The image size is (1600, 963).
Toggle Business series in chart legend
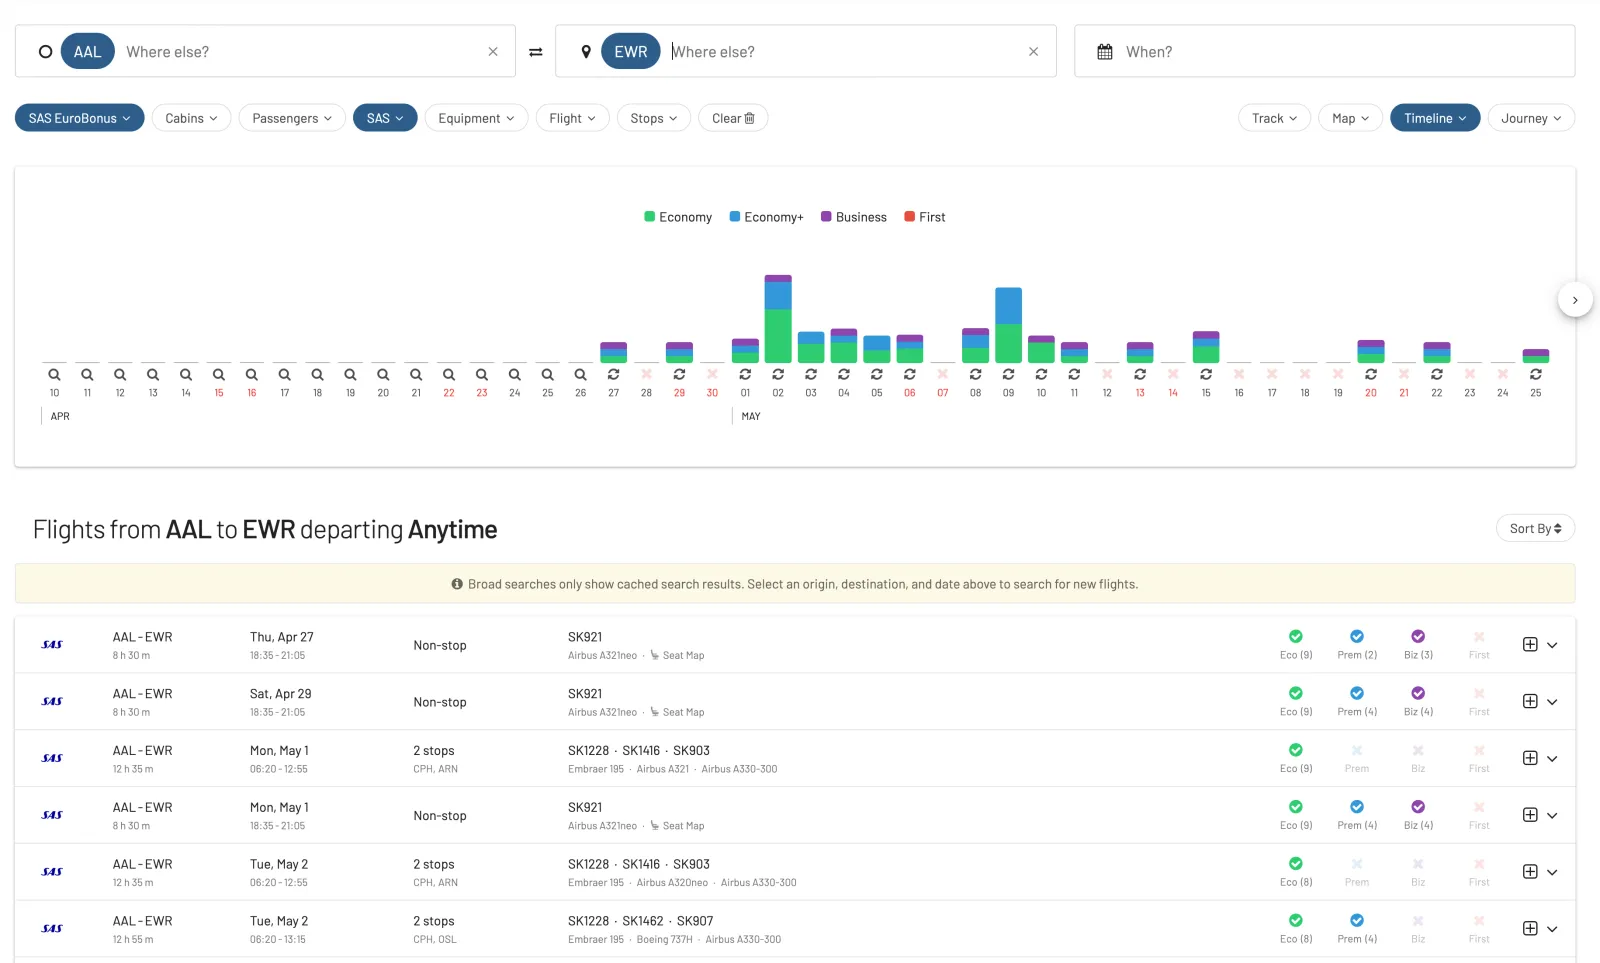[x=854, y=217]
